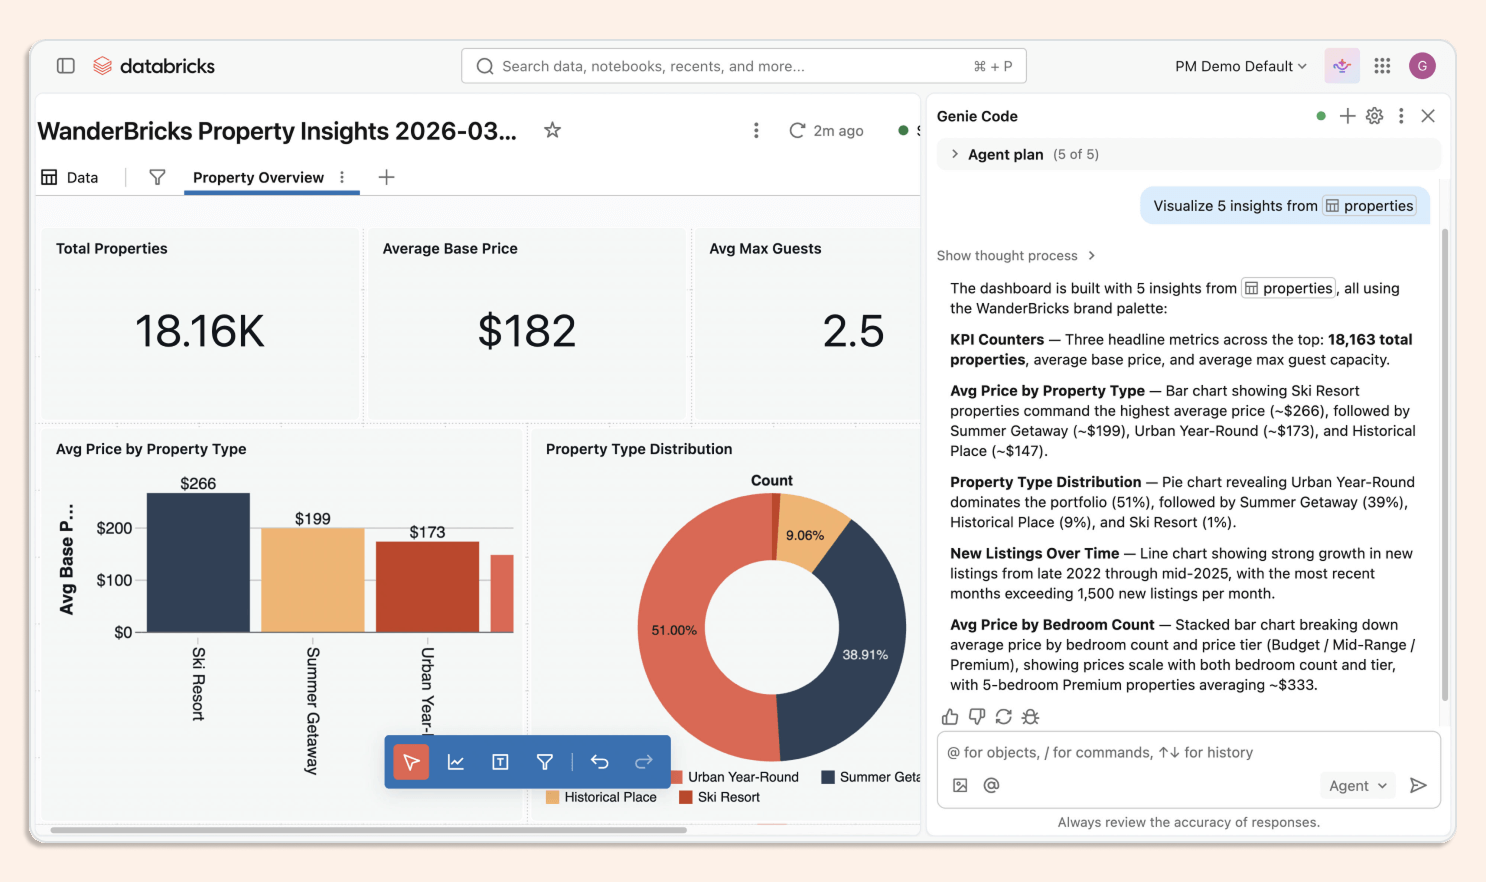Viewport: 1486px width, 882px height.
Task: Attach an image to the prompt
Action: pos(960,785)
